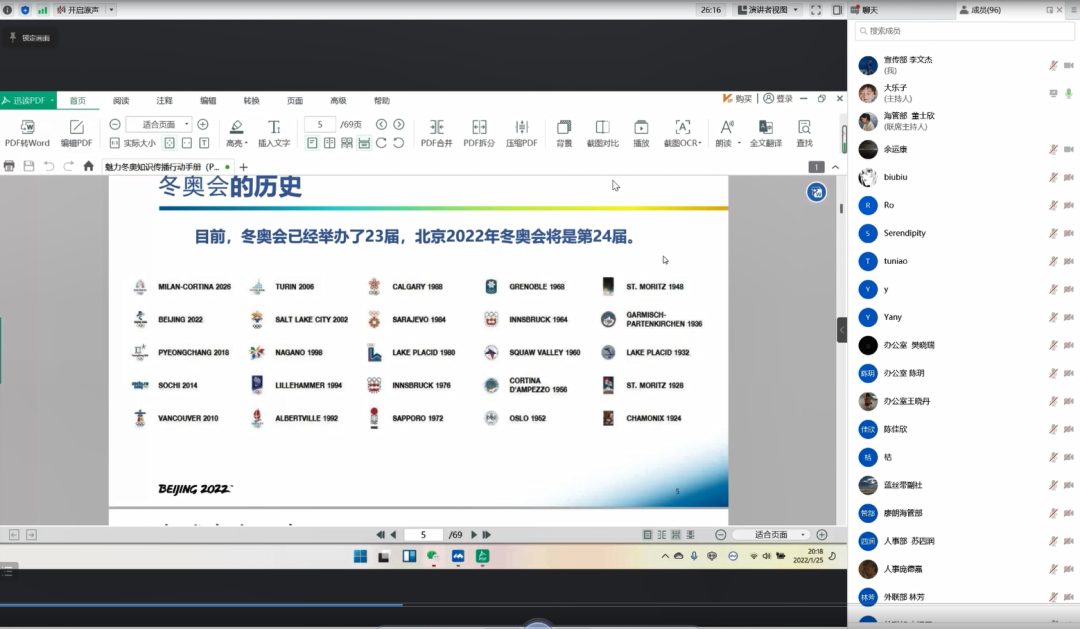Click the 购买 purchase button

point(737,99)
